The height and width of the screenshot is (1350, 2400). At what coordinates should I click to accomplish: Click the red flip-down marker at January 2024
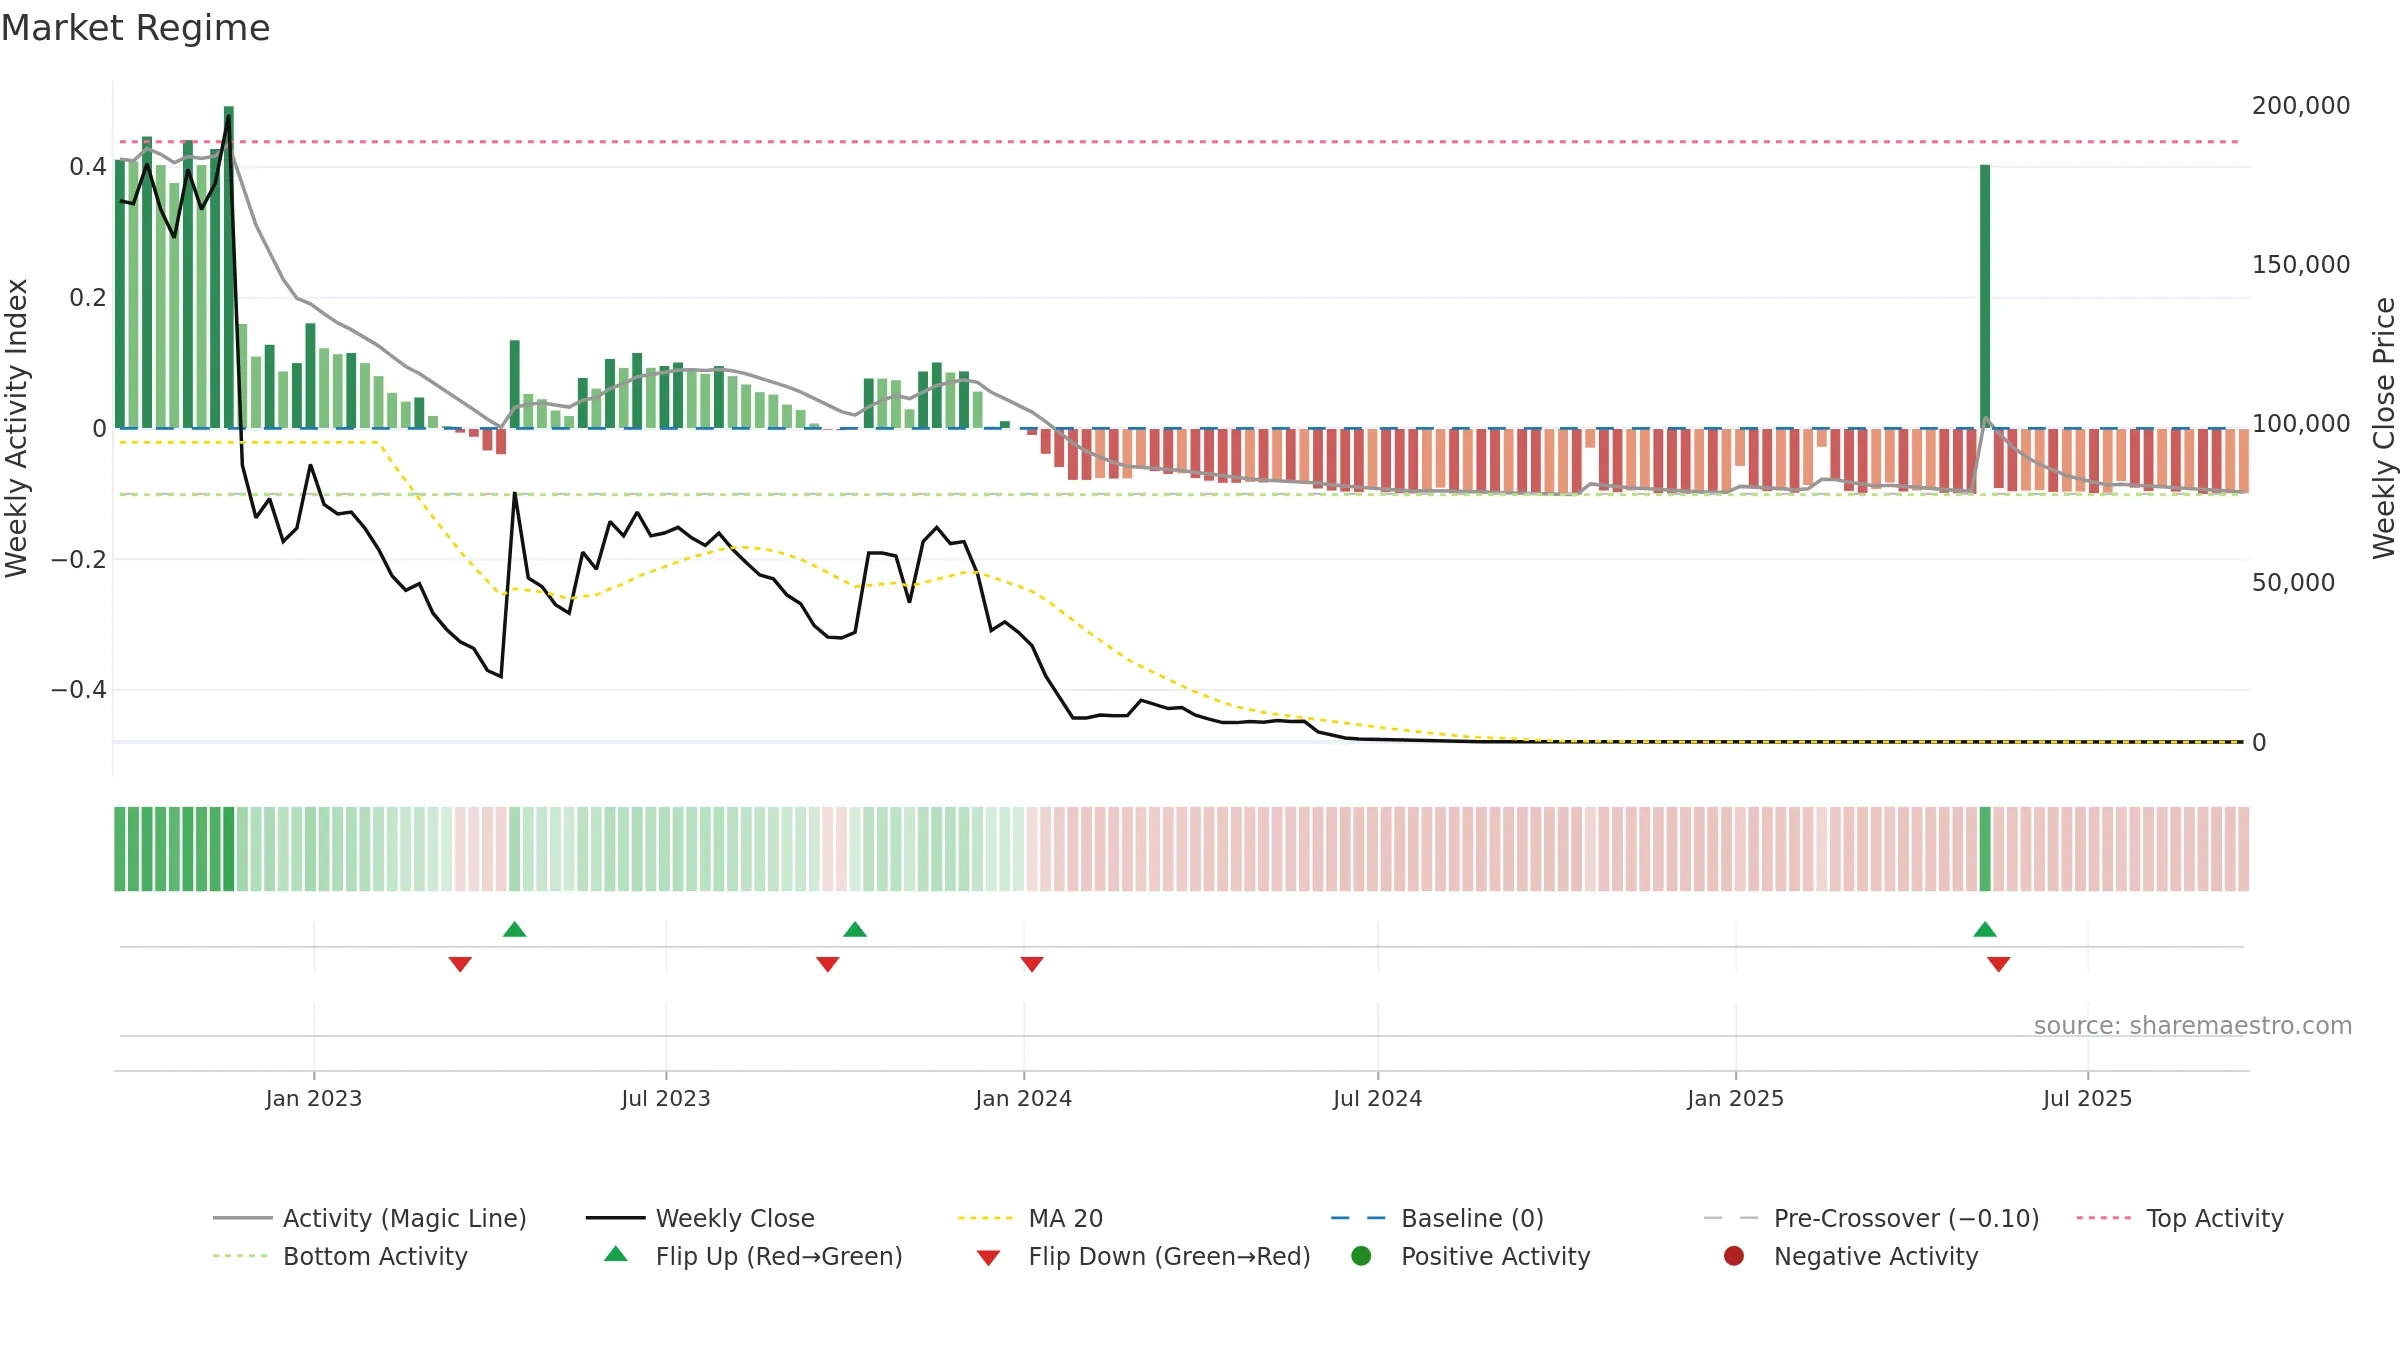pos(1032,964)
